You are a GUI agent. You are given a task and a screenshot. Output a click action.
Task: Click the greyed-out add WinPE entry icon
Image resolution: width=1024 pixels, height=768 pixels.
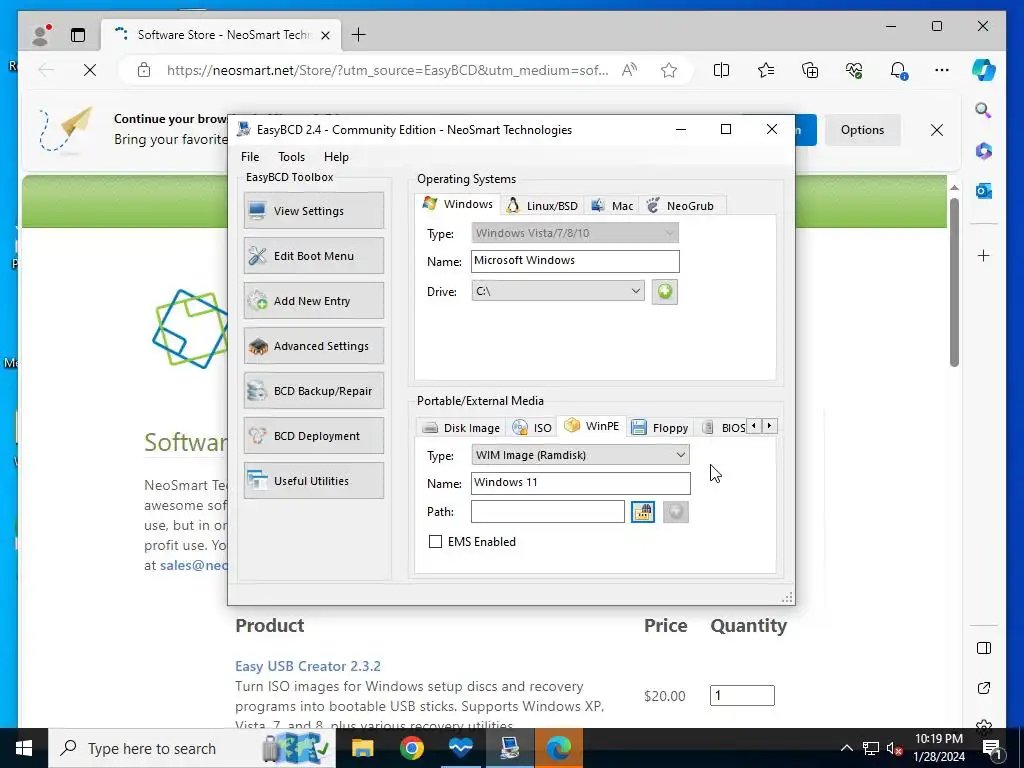click(x=676, y=512)
